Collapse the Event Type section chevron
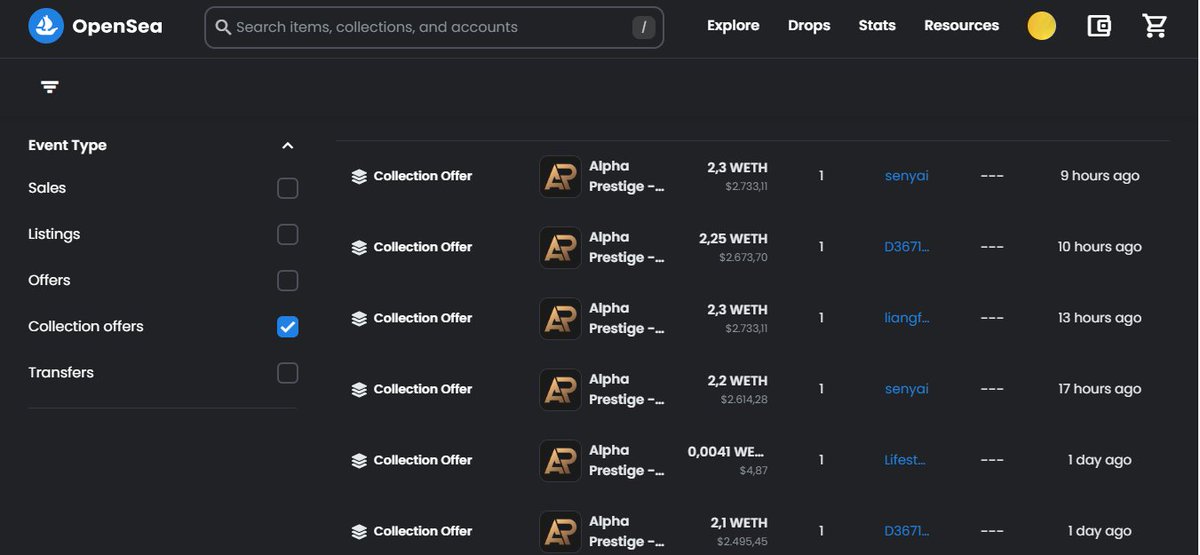 (287, 146)
